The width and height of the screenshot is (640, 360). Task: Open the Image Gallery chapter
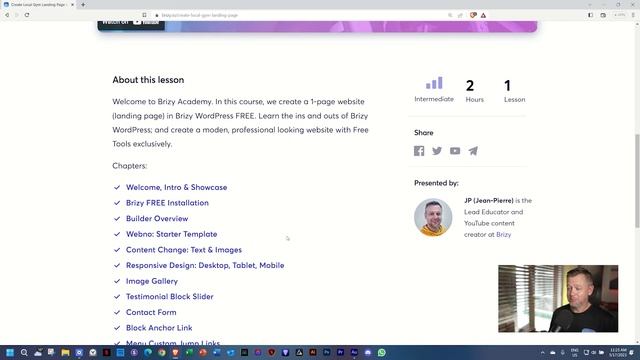click(151, 281)
